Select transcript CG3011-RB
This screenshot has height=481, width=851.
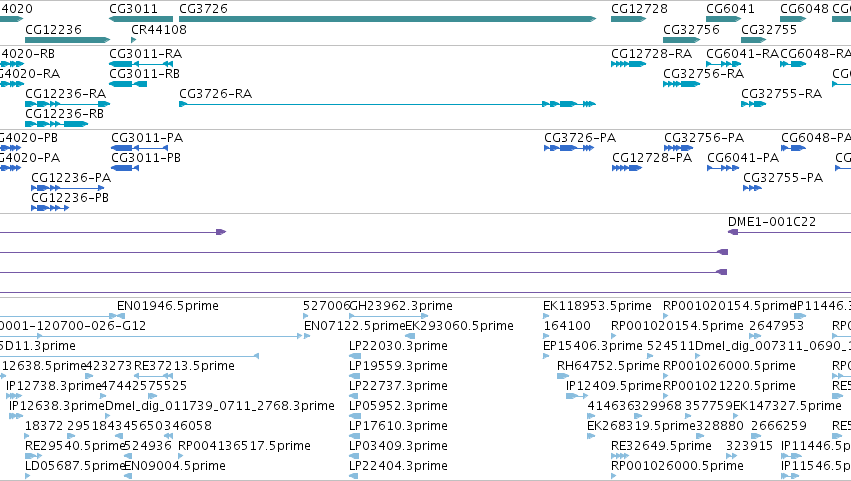pos(144,74)
